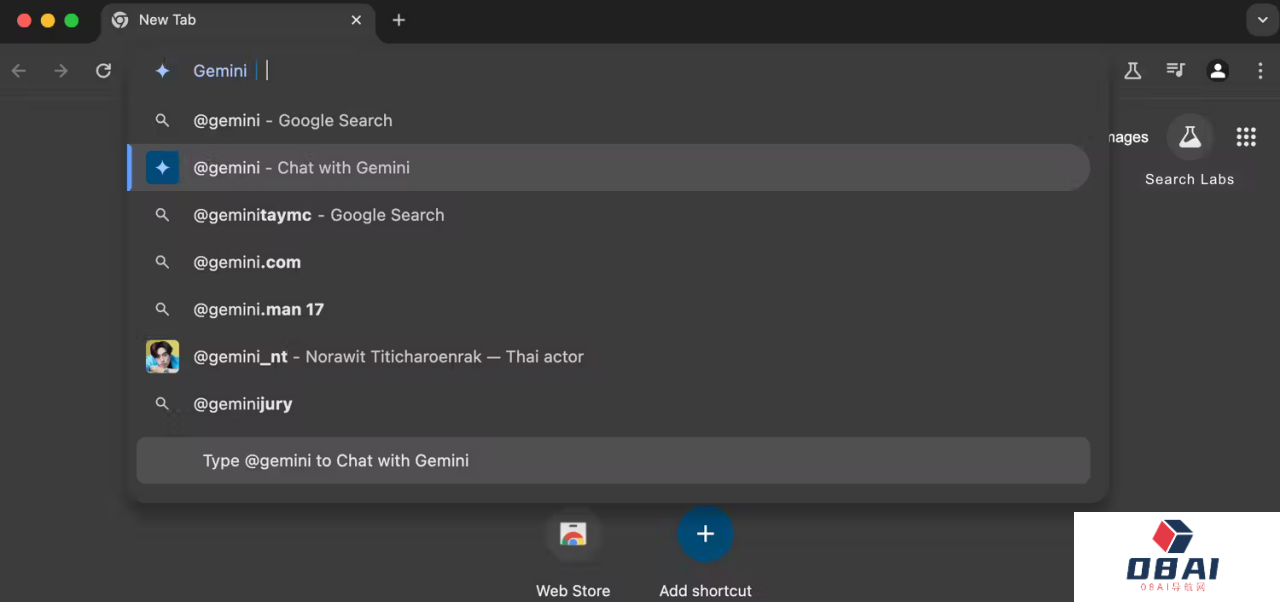The image size is (1280, 602).
Task: Click the browser forward arrow
Action: (x=61, y=70)
